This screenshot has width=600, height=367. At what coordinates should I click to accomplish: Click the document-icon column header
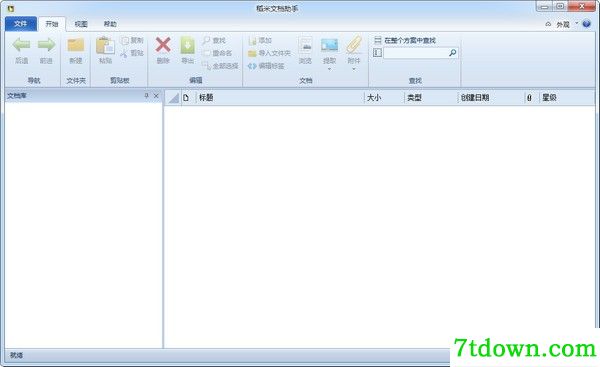(x=186, y=98)
